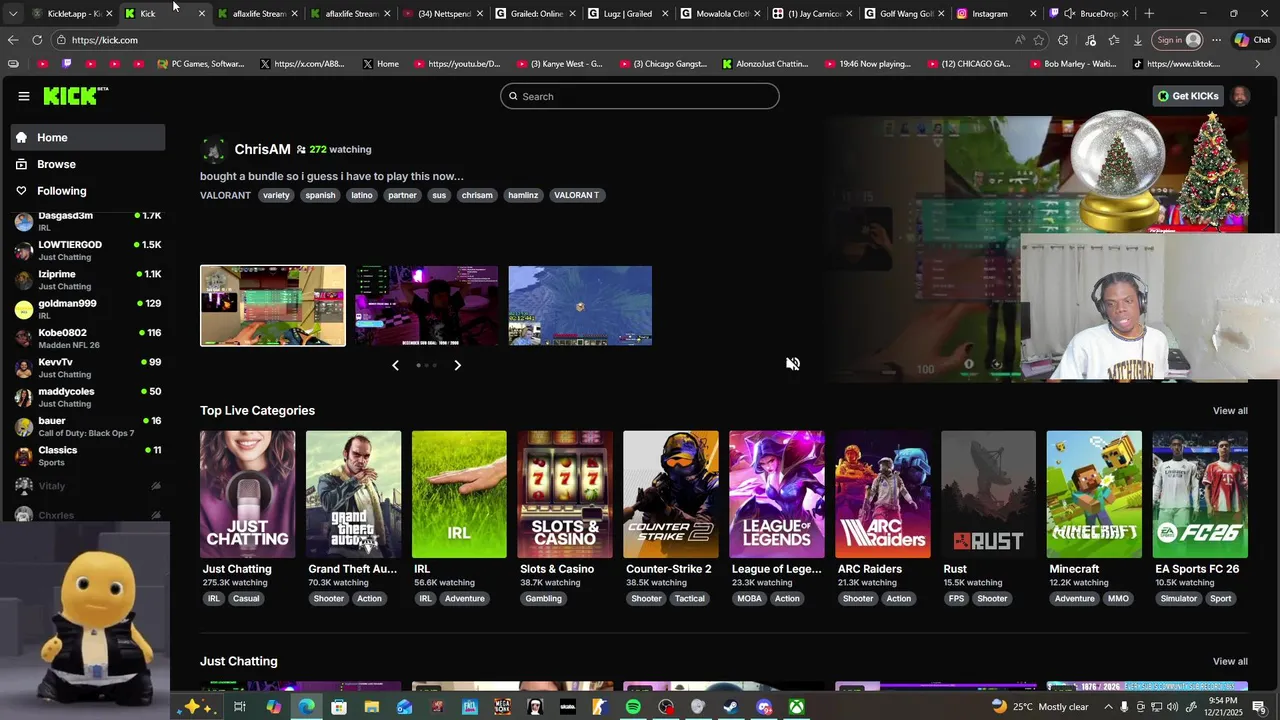Sign in to the browser profile
The width and height of the screenshot is (1280, 720).
click(x=1178, y=40)
